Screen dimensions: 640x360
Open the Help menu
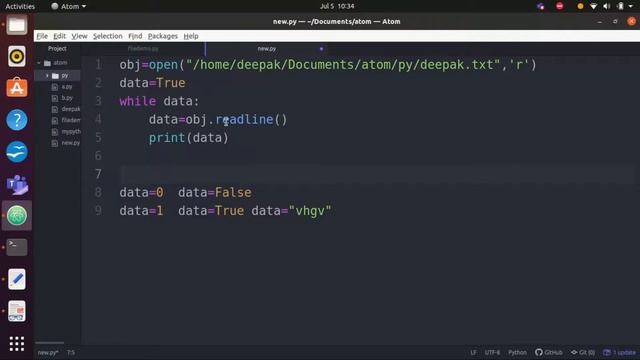click(191, 36)
